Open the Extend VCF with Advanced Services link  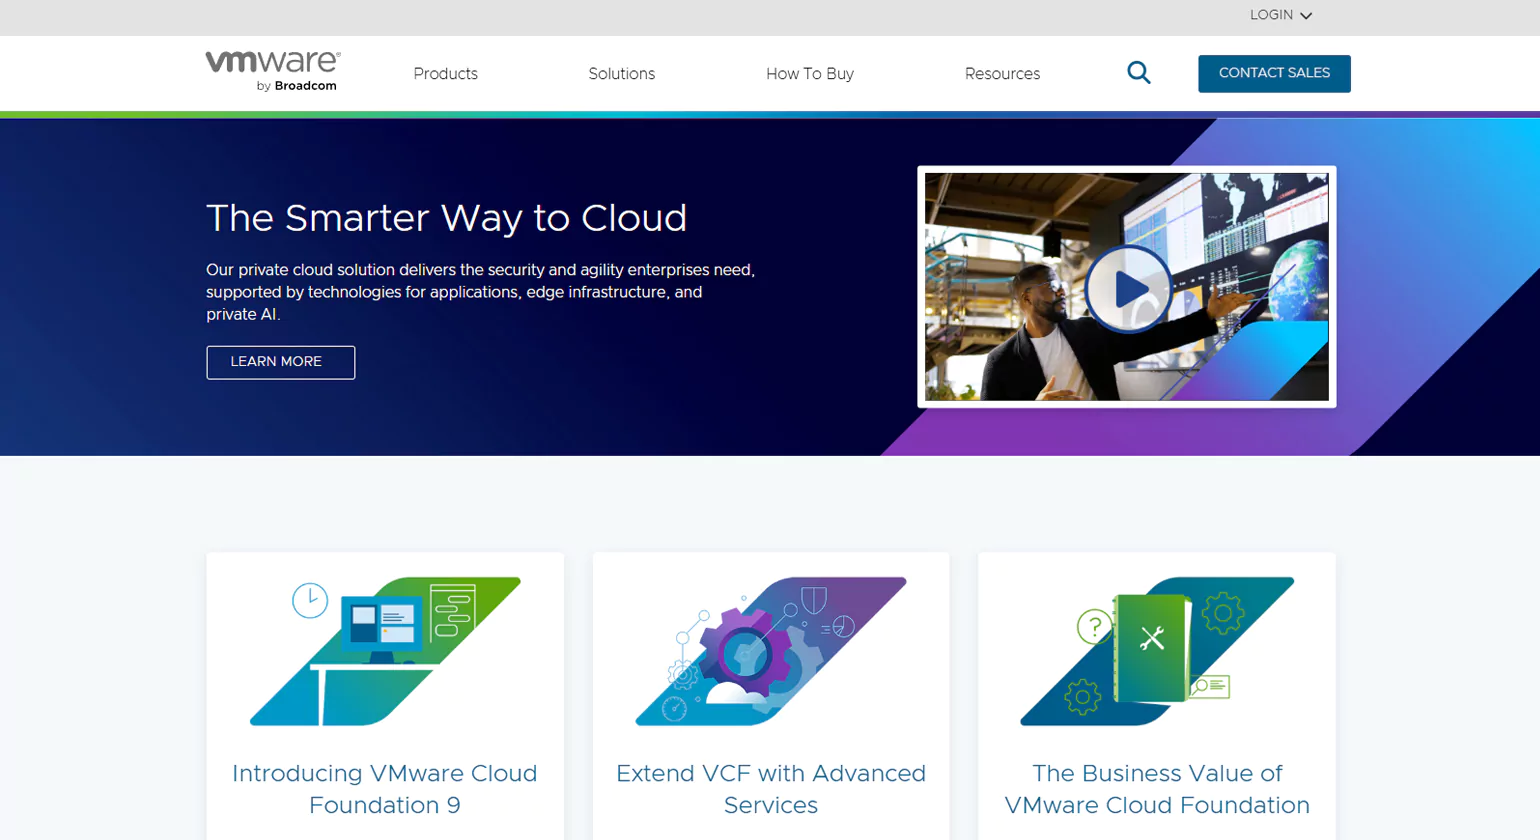pyautogui.click(x=770, y=788)
